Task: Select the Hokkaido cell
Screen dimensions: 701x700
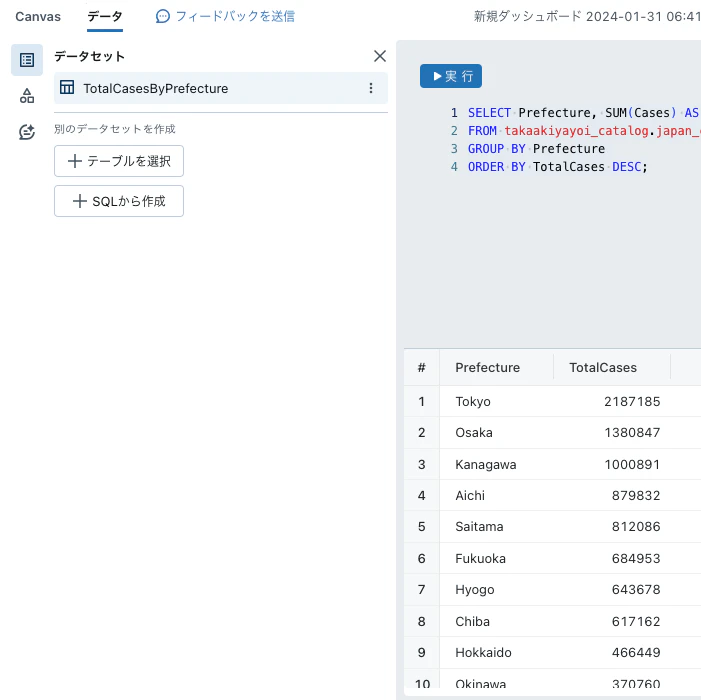Action: click(497, 653)
